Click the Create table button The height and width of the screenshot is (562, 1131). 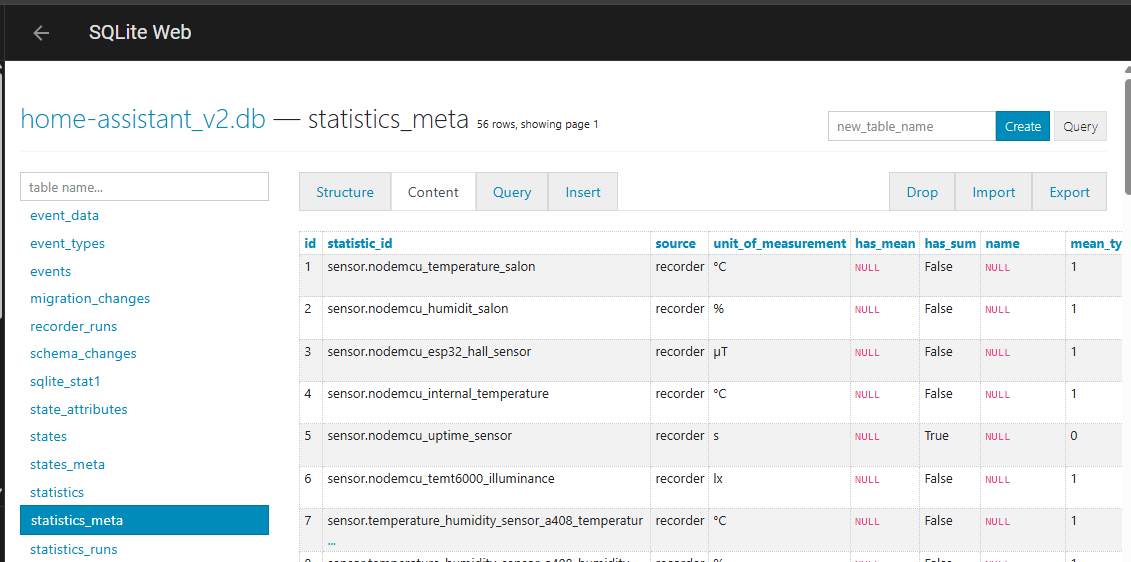coord(1023,126)
